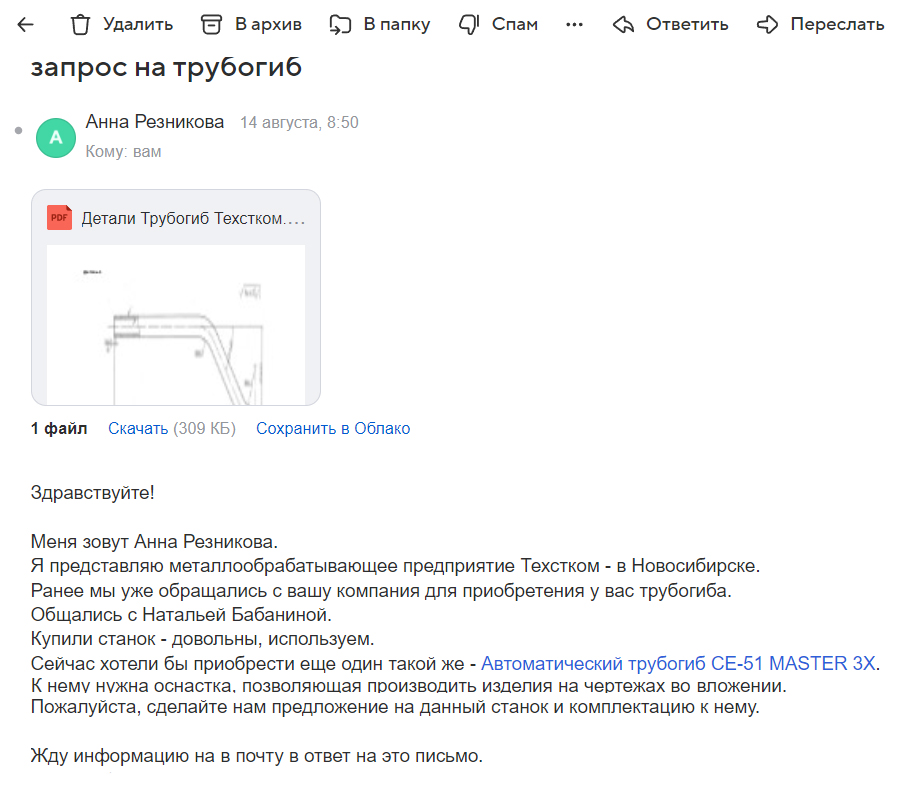This screenshot has height=786, width=899.
Task: Click the thumbs-down Спам icon
Action: tap(468, 25)
